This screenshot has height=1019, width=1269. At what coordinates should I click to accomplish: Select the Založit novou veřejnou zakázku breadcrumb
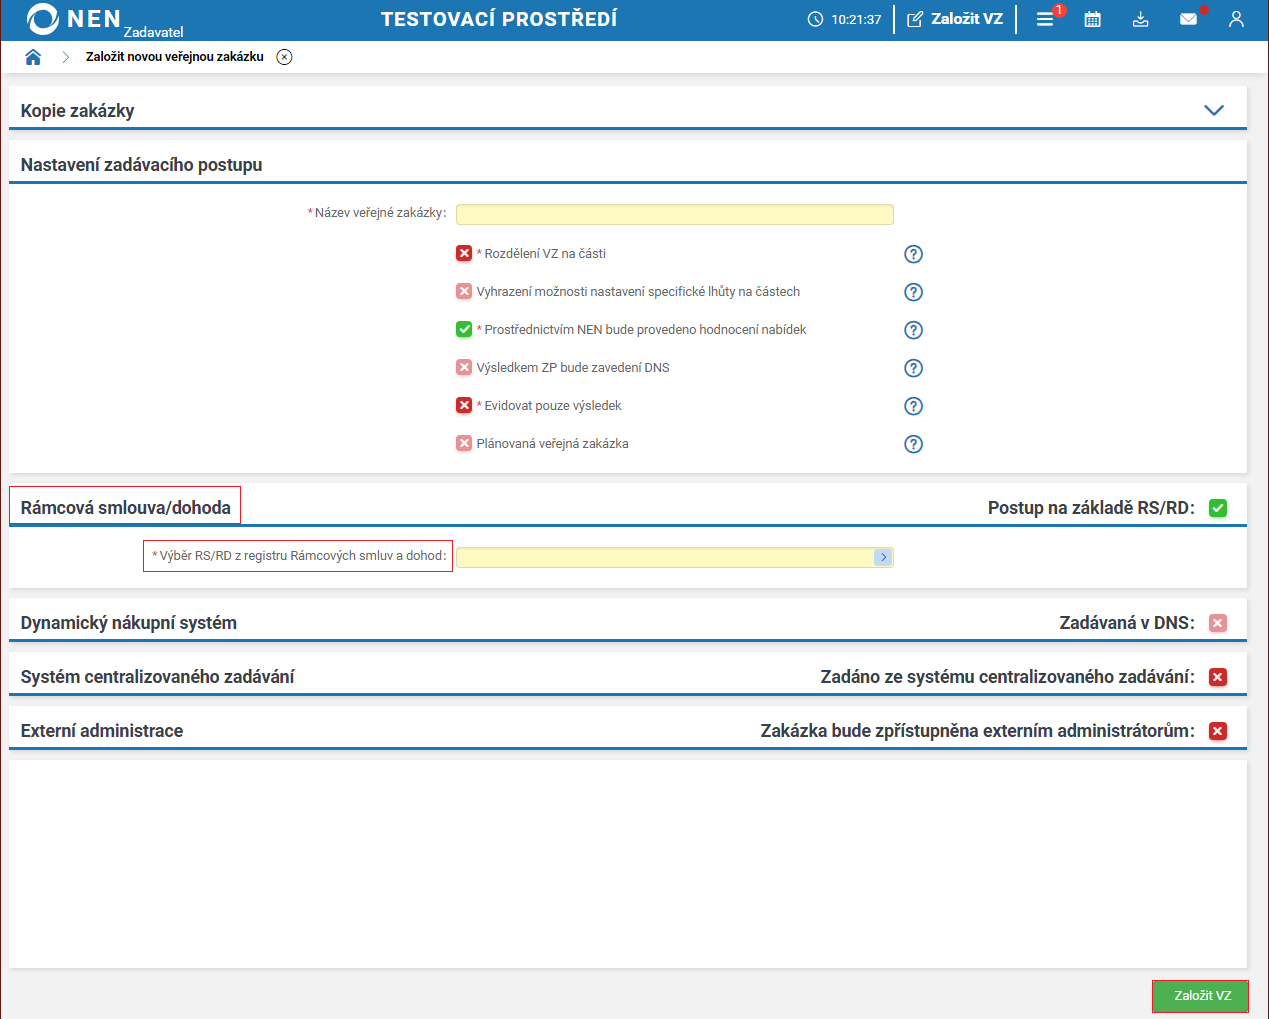(x=175, y=57)
